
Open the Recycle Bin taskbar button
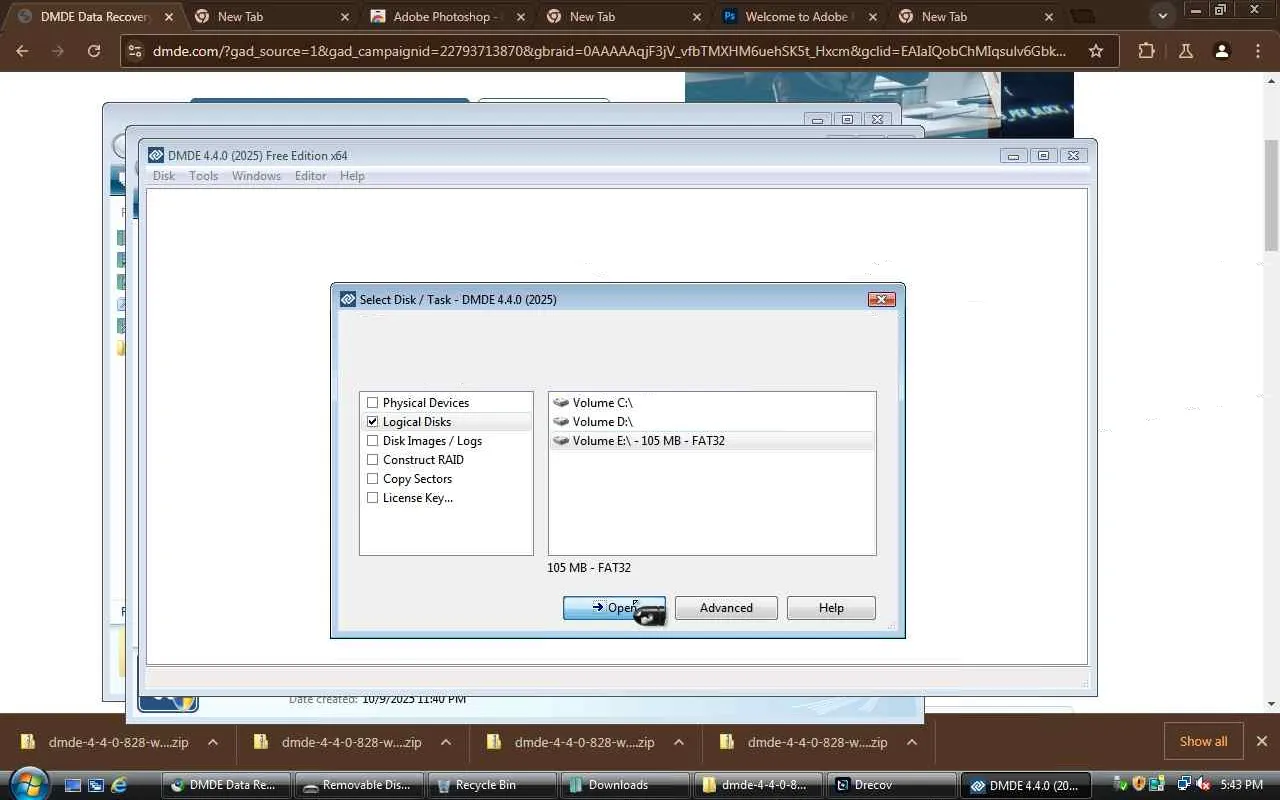point(490,785)
